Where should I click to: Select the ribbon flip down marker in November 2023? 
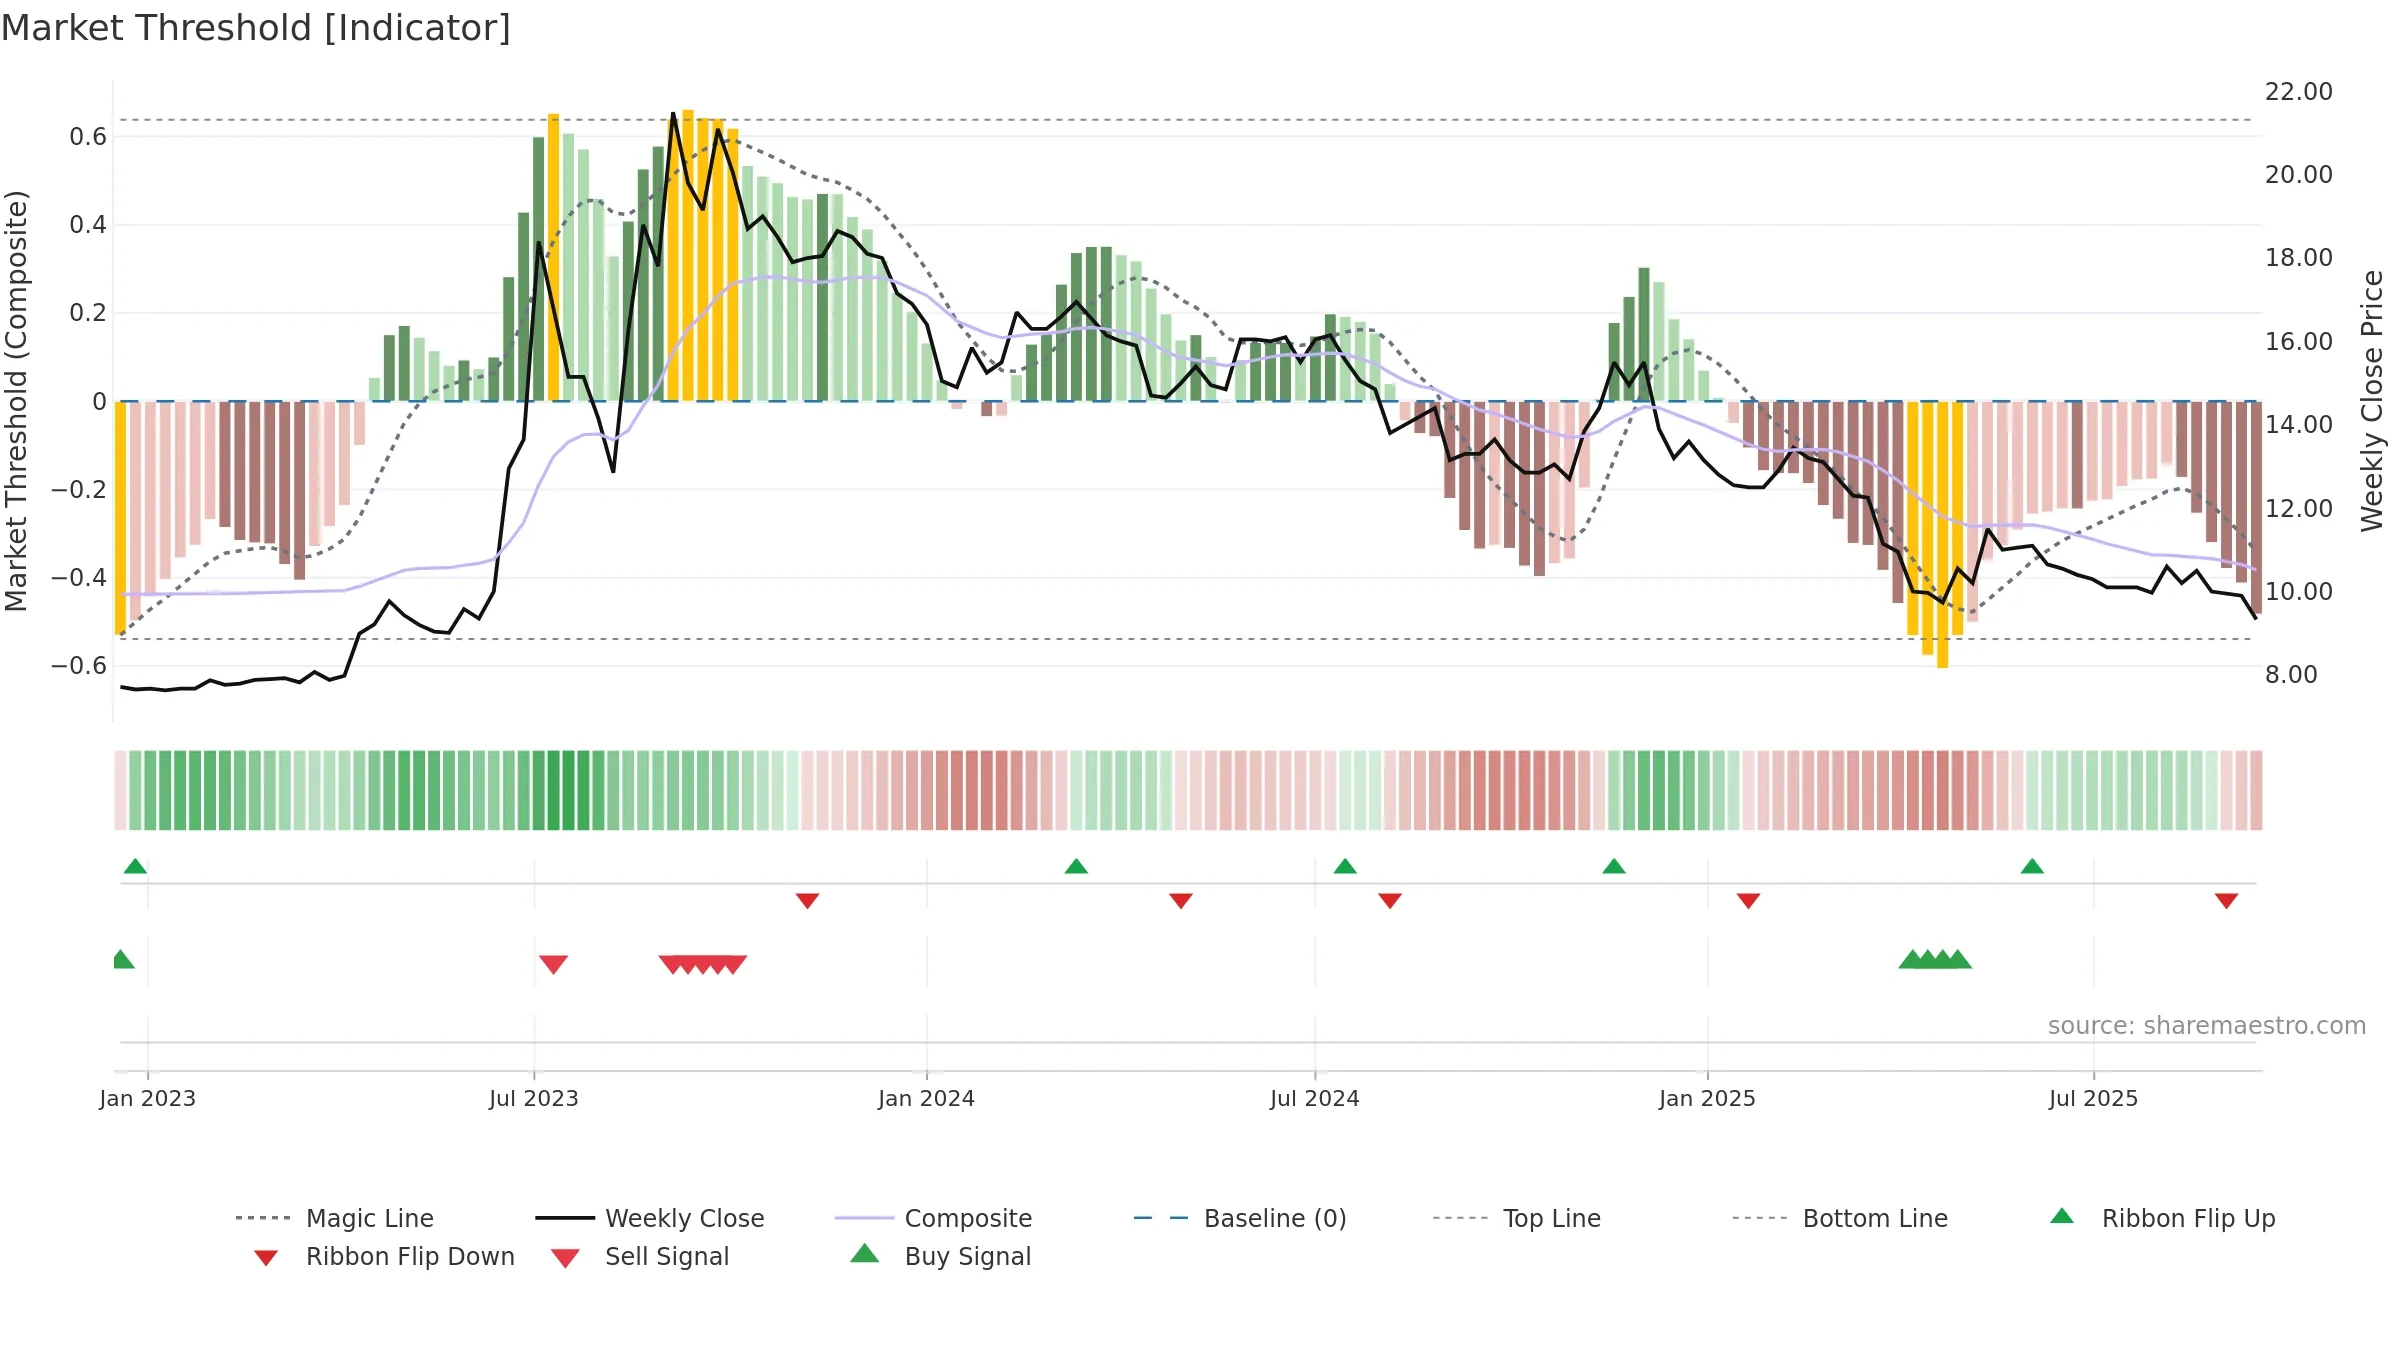(x=808, y=901)
